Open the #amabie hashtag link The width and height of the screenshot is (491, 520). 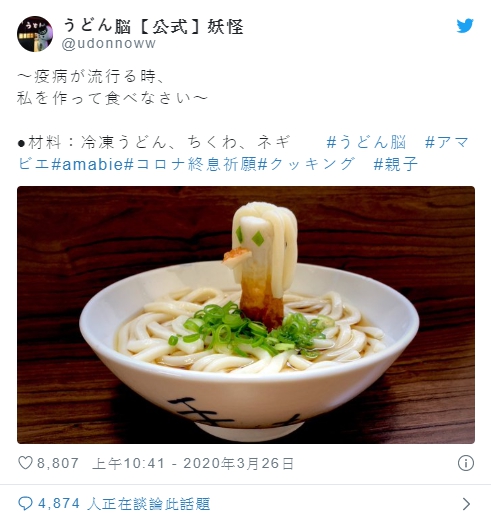[x=88, y=164]
